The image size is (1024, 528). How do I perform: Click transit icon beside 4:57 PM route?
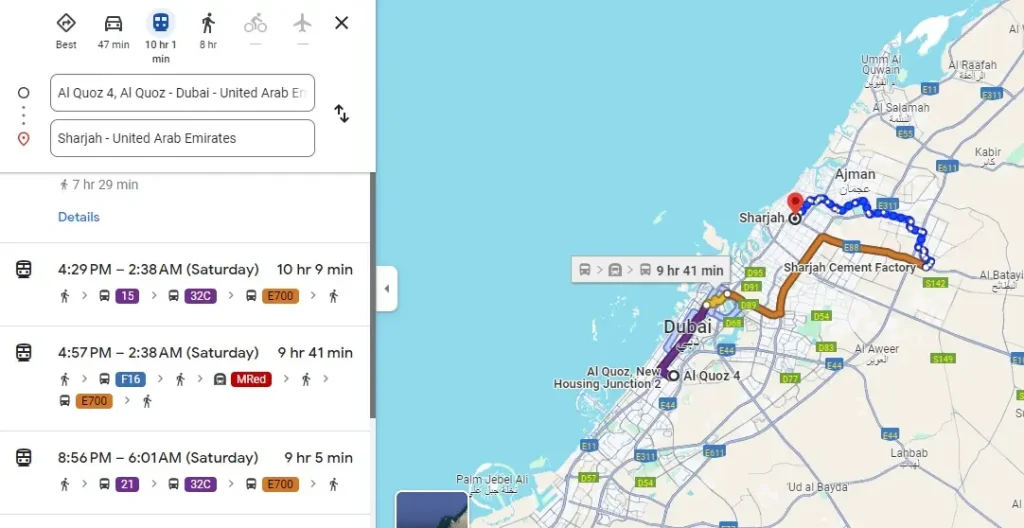point(24,353)
